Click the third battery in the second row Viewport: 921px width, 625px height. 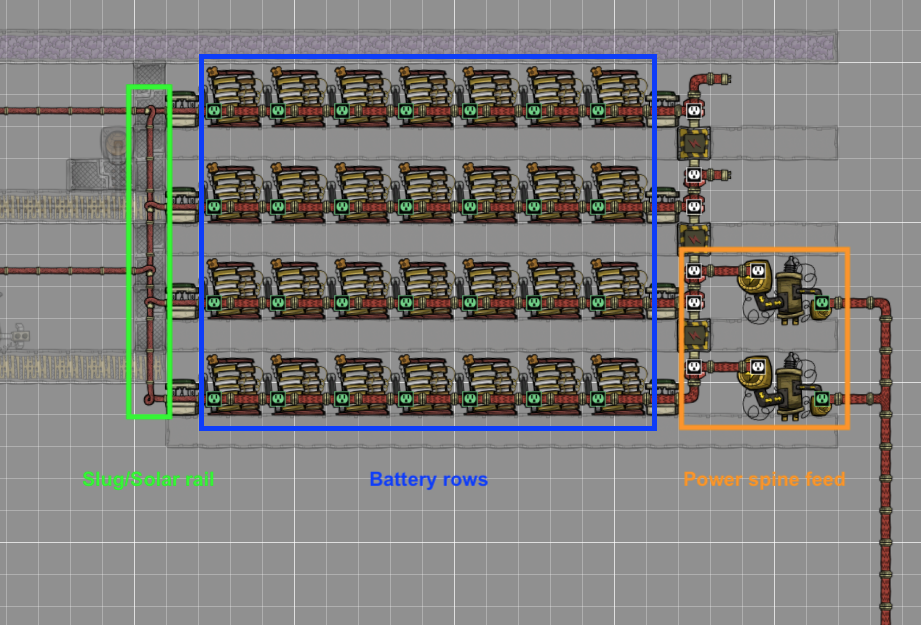pos(362,193)
